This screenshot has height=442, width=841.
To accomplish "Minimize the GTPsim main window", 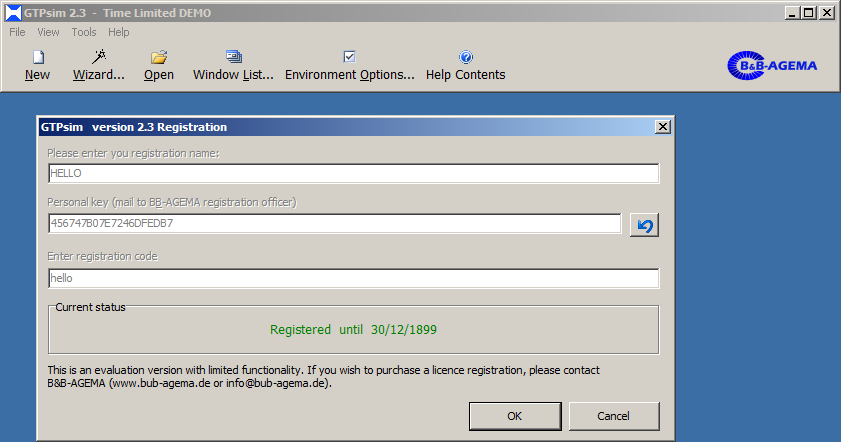I will (792, 13).
